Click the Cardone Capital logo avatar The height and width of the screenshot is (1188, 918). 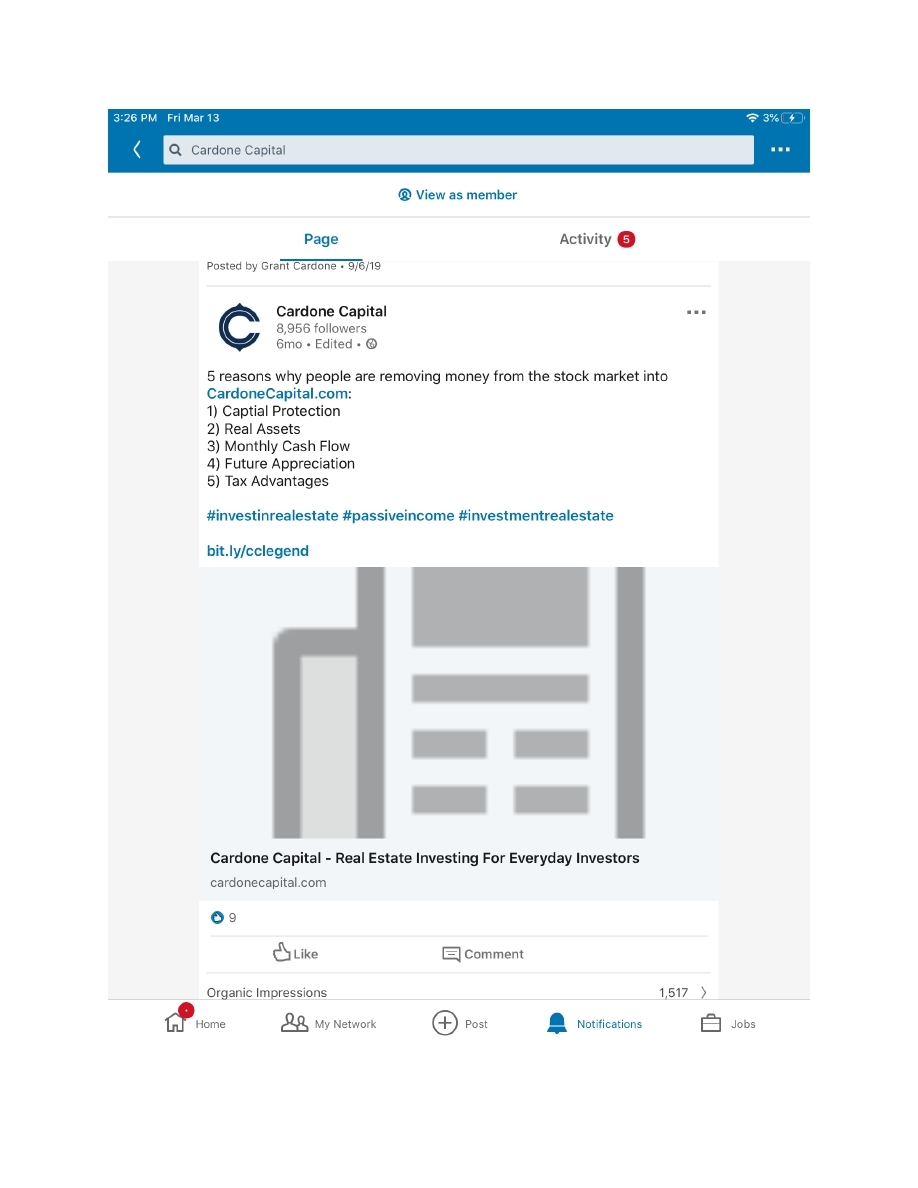pyautogui.click(x=239, y=328)
